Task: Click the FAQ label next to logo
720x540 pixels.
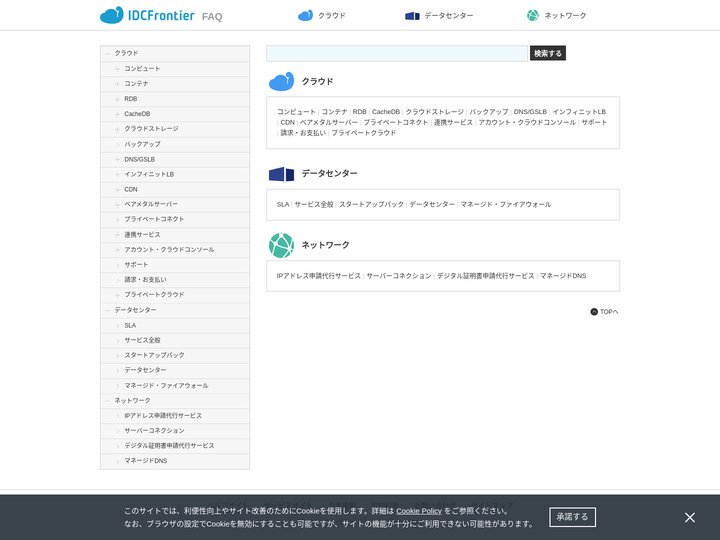Action: (212, 17)
